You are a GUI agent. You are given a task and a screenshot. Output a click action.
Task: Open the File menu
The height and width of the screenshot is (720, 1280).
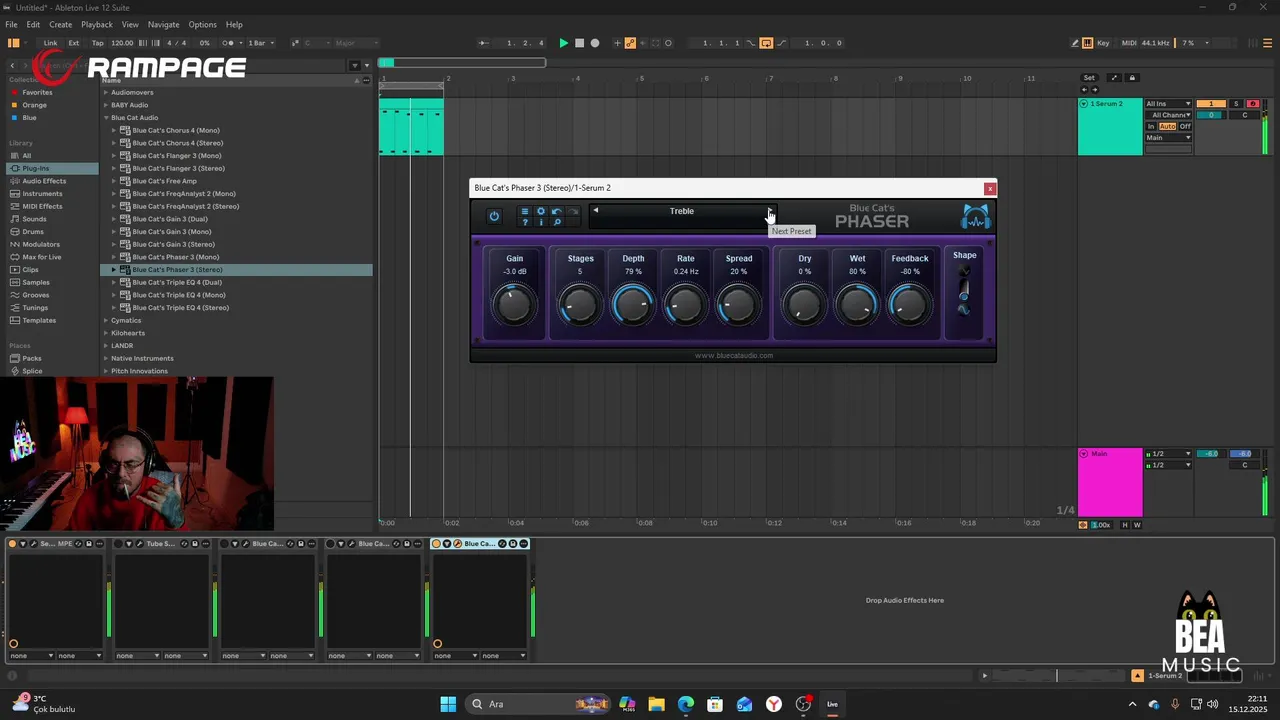click(11, 24)
